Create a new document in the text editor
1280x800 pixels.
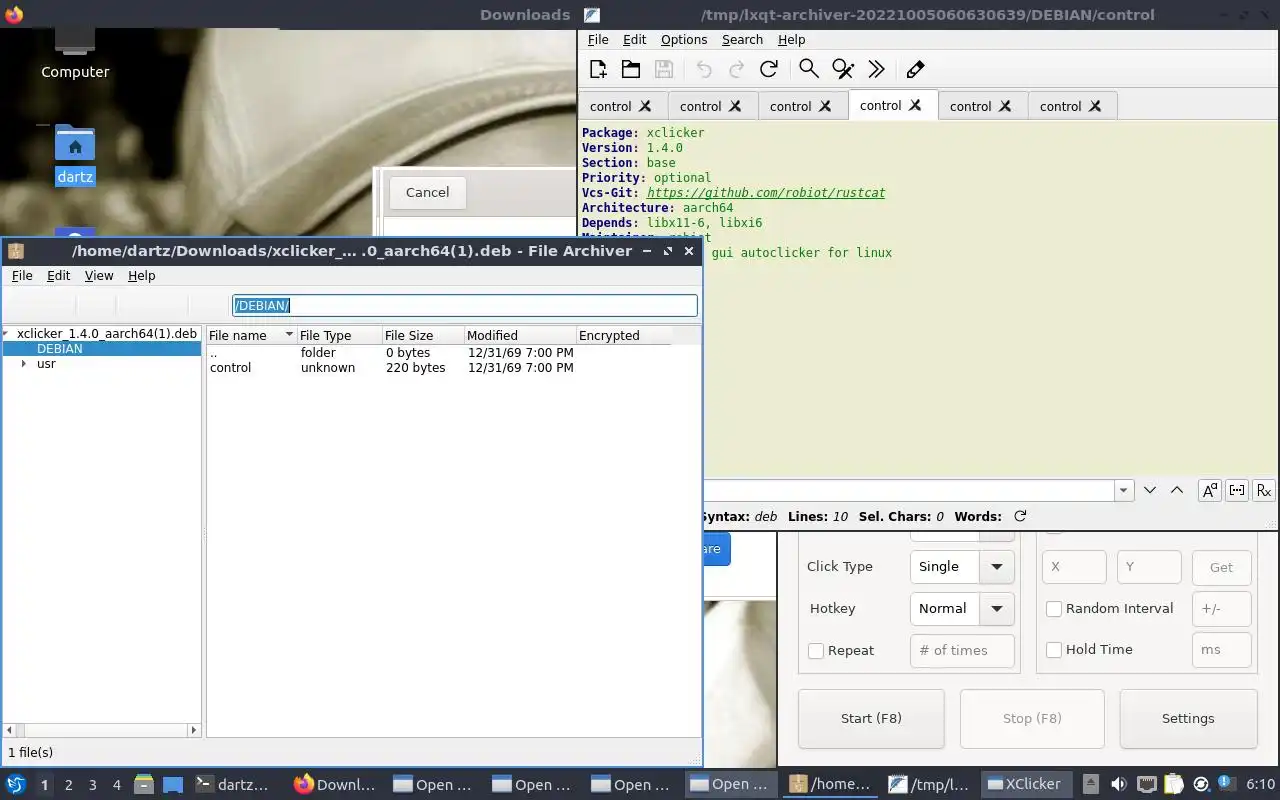point(598,69)
